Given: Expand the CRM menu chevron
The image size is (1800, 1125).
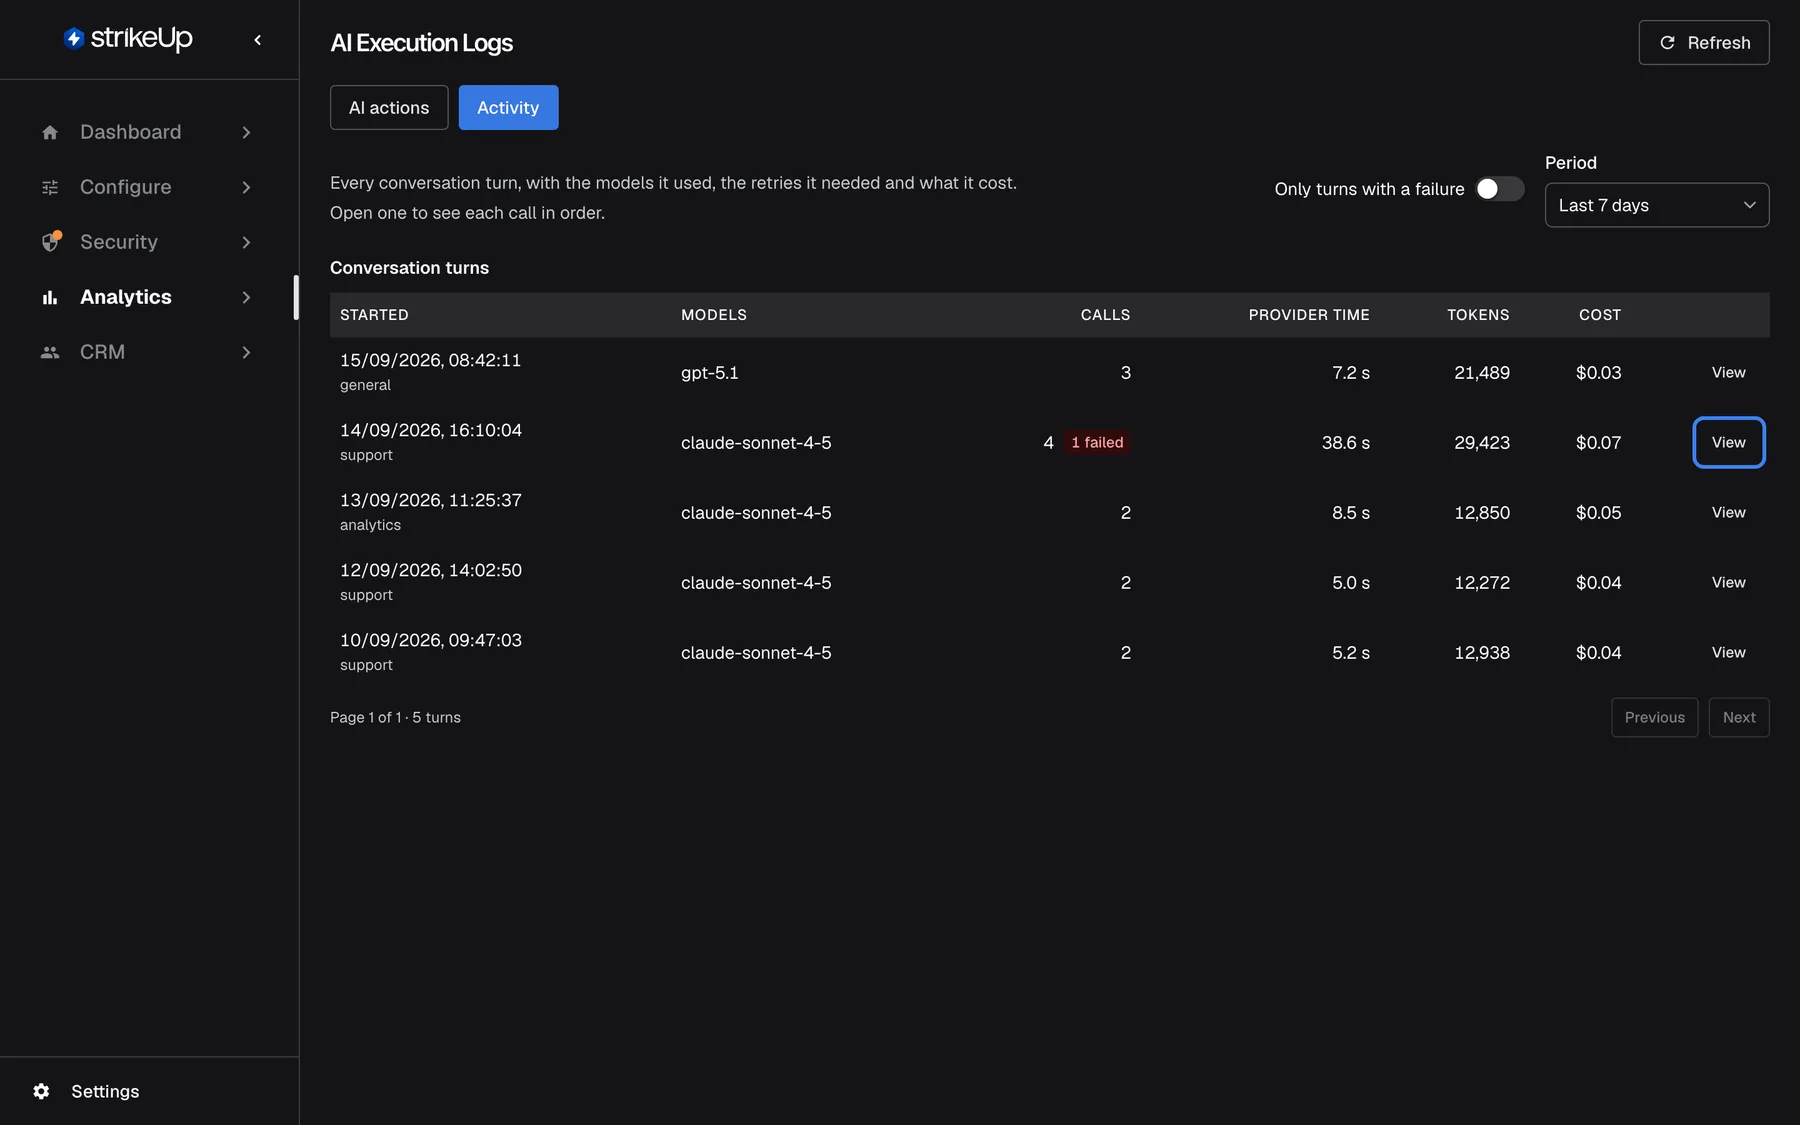Looking at the screenshot, I should point(246,352).
